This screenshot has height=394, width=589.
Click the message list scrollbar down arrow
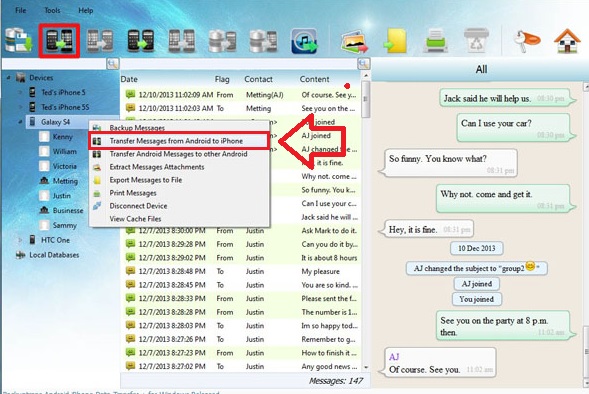pyautogui.click(x=366, y=367)
